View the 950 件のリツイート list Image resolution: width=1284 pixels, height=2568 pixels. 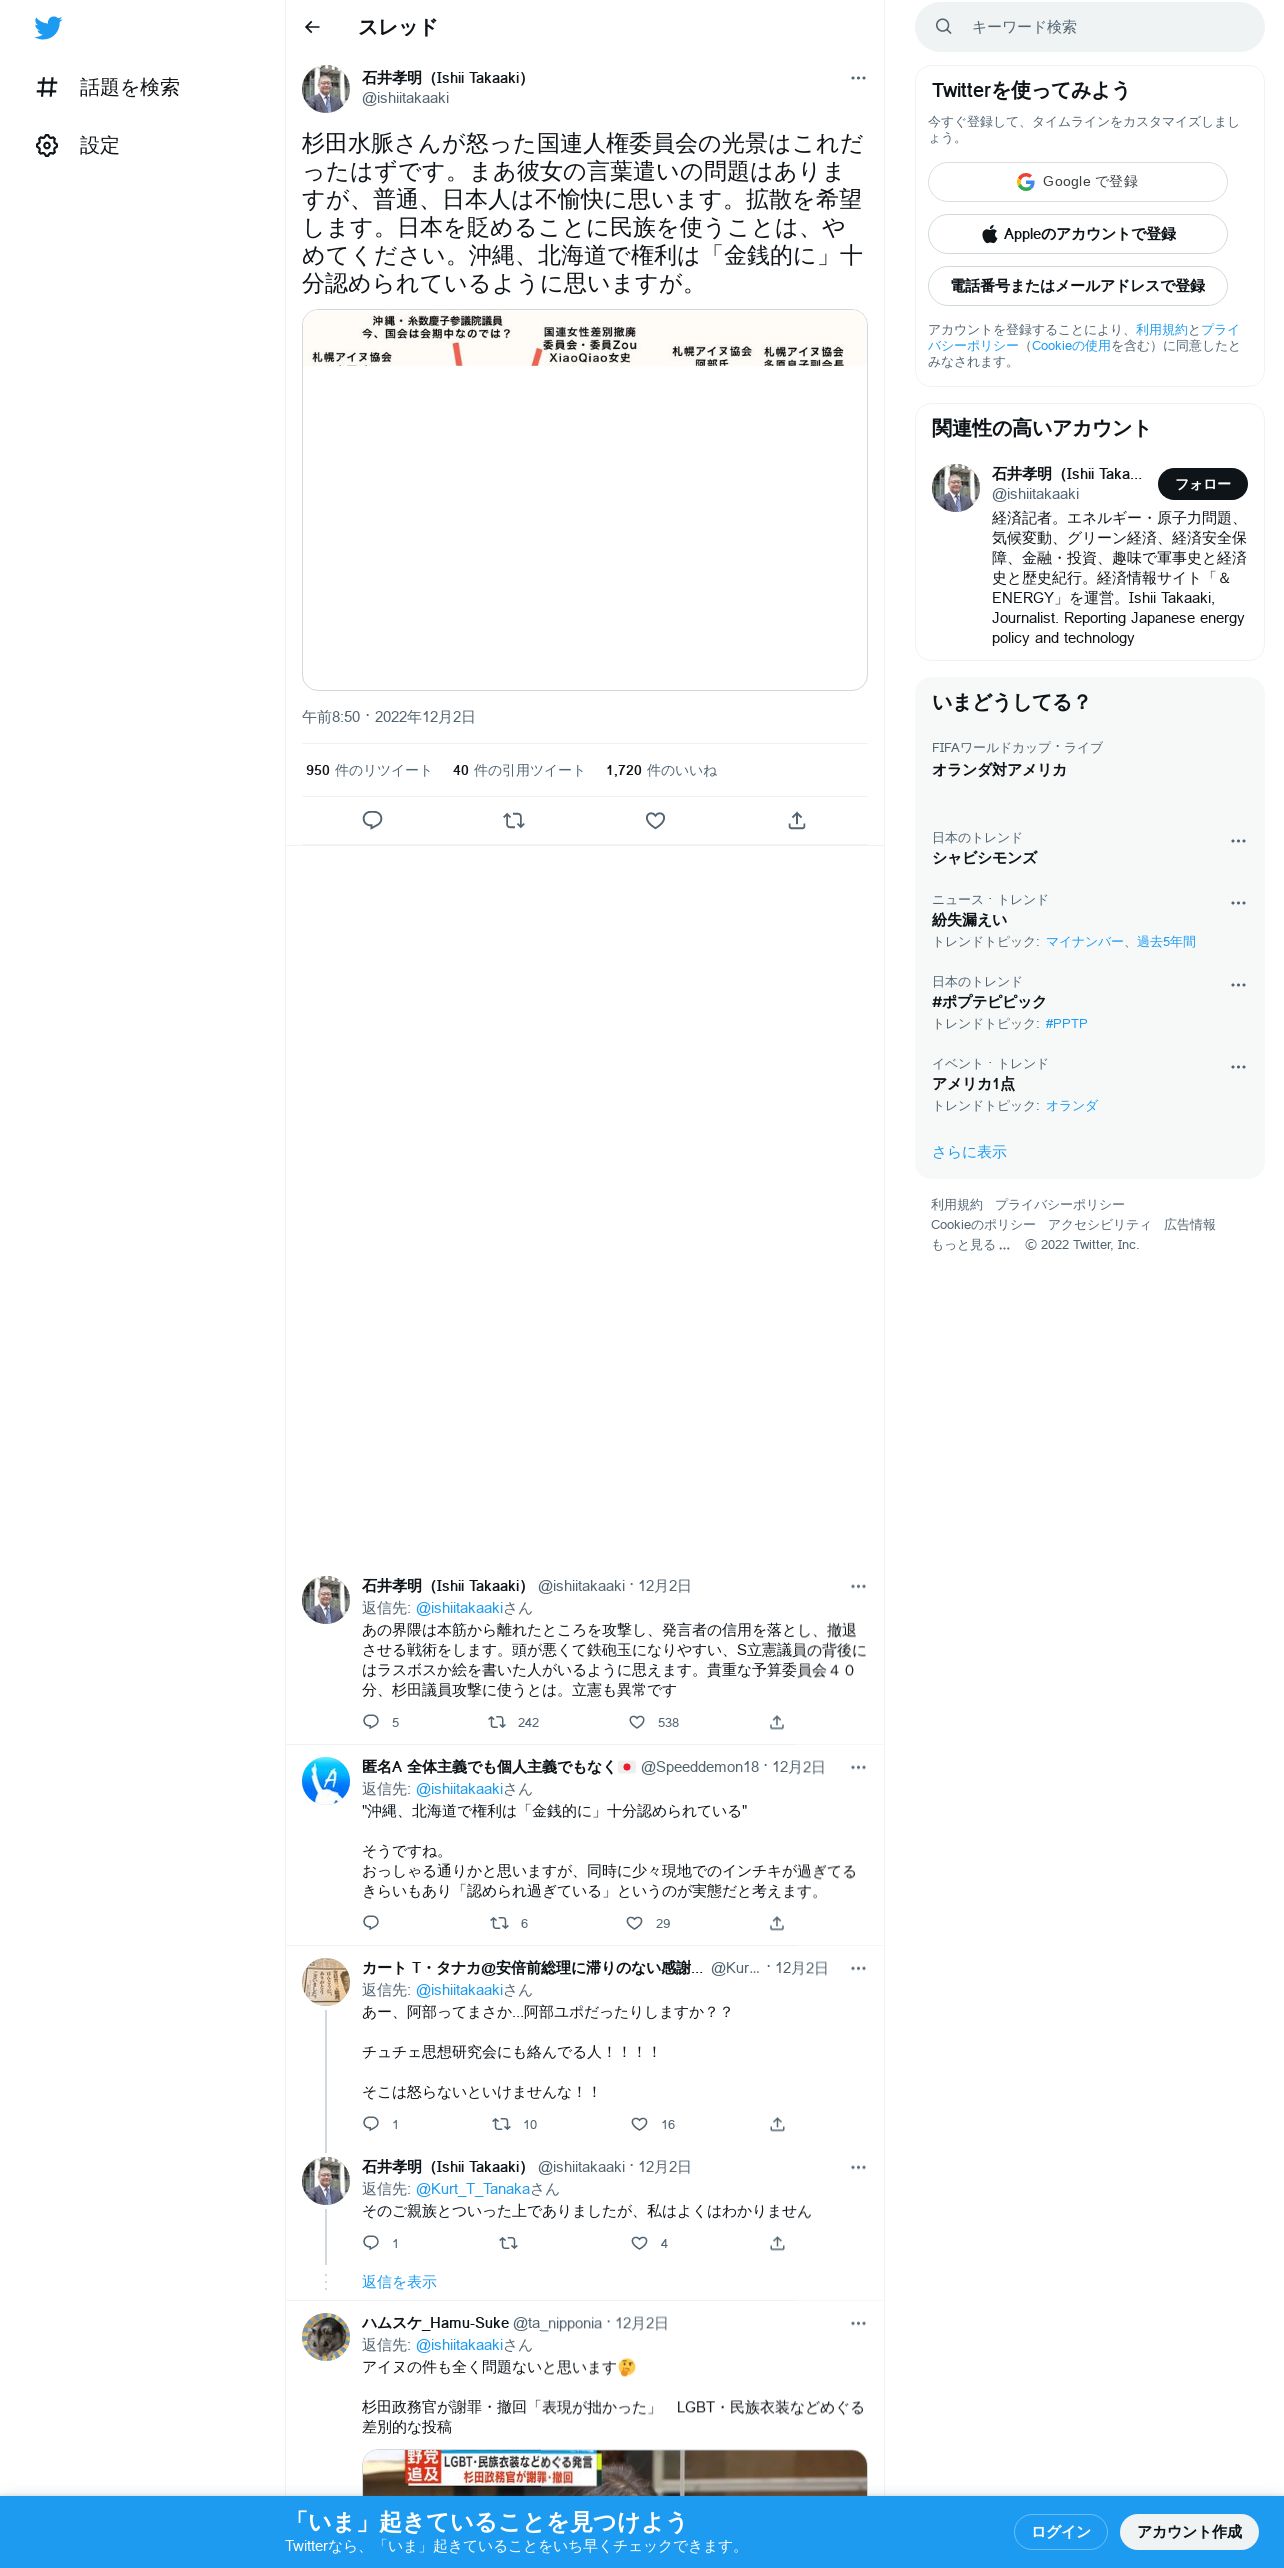369,770
